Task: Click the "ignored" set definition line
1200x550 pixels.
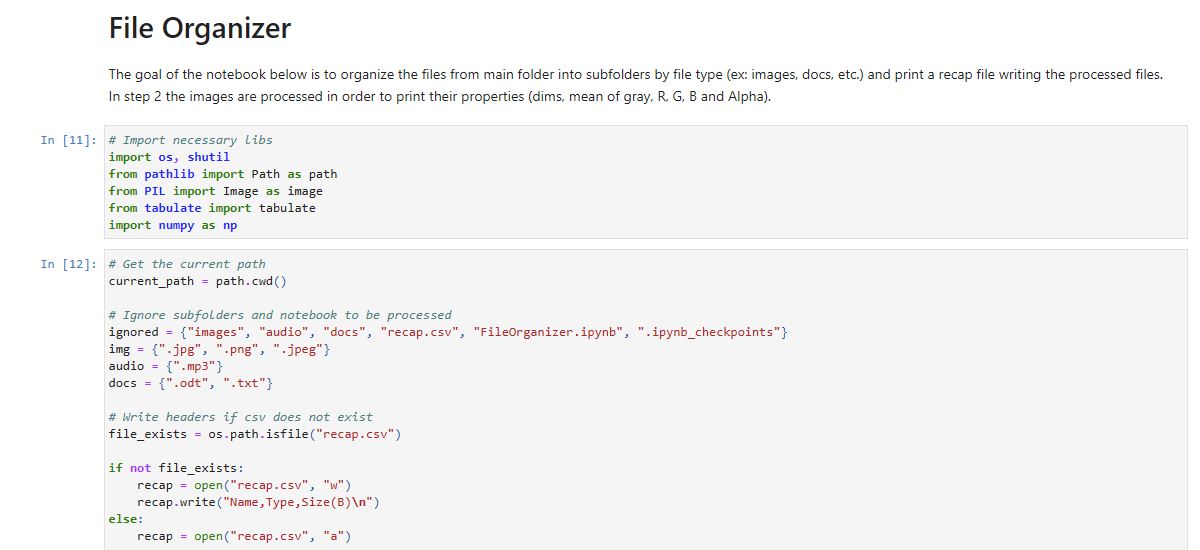Action: [x=448, y=332]
